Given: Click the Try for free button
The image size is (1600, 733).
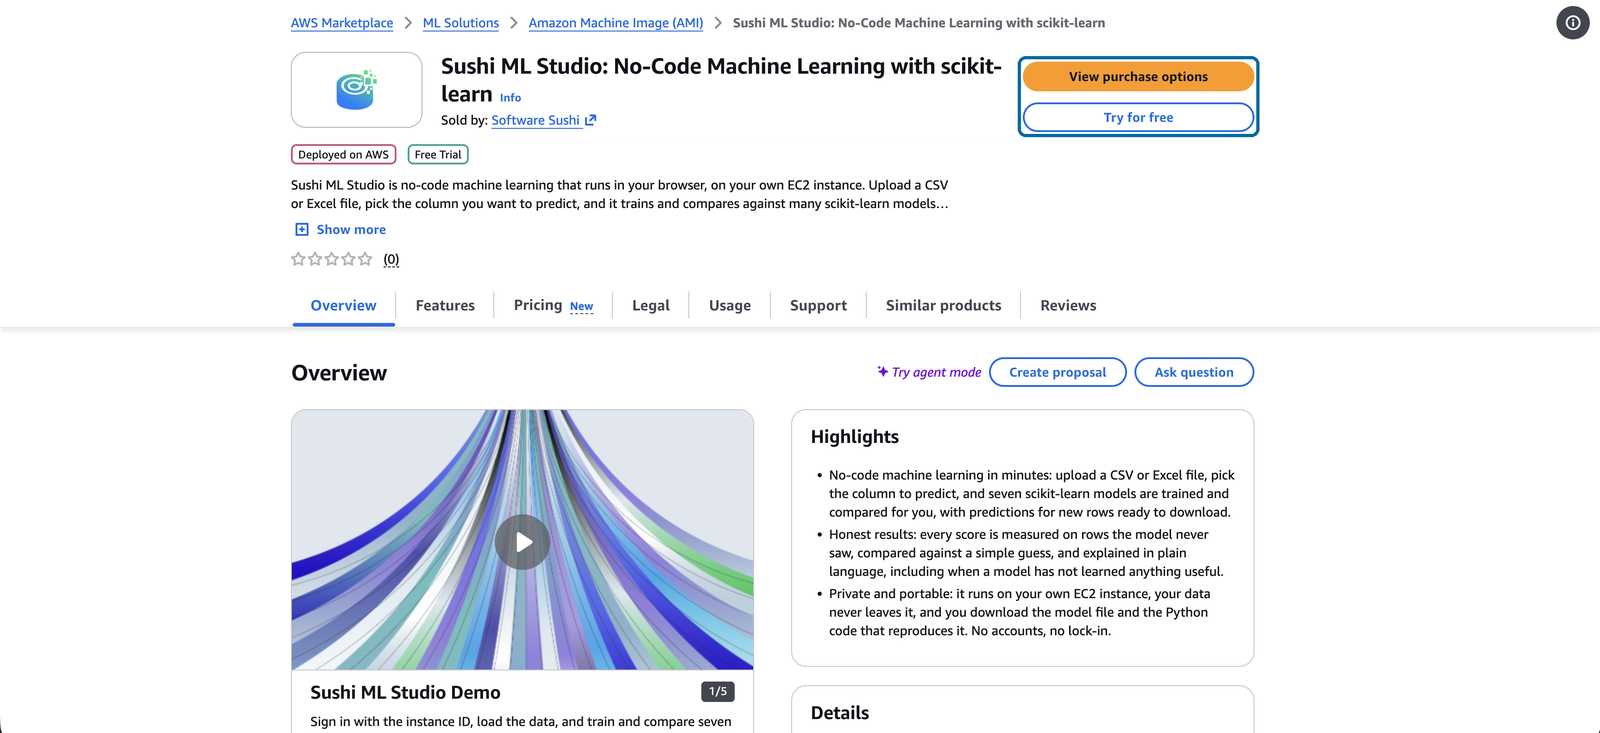Looking at the screenshot, I should coord(1138,117).
